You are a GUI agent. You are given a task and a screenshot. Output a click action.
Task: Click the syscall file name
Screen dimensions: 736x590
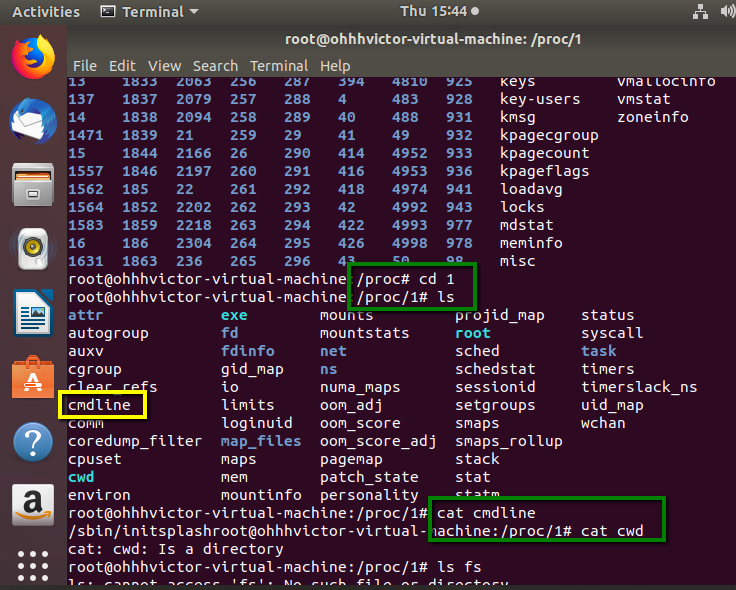pos(612,333)
